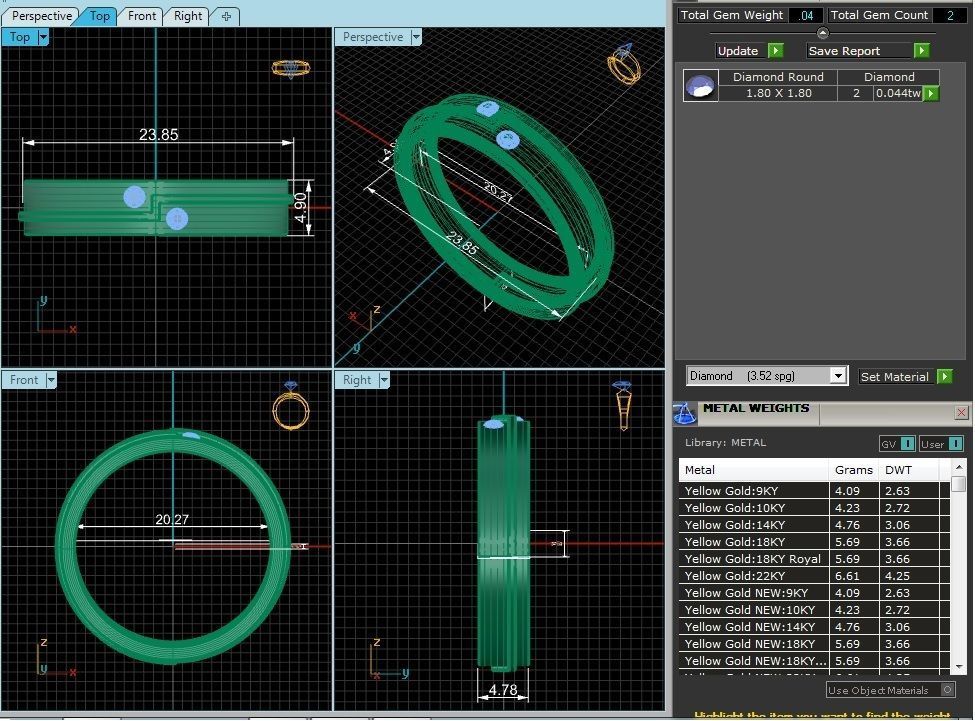Switch to the Top viewport tab
975x721 pixels.
(99, 16)
